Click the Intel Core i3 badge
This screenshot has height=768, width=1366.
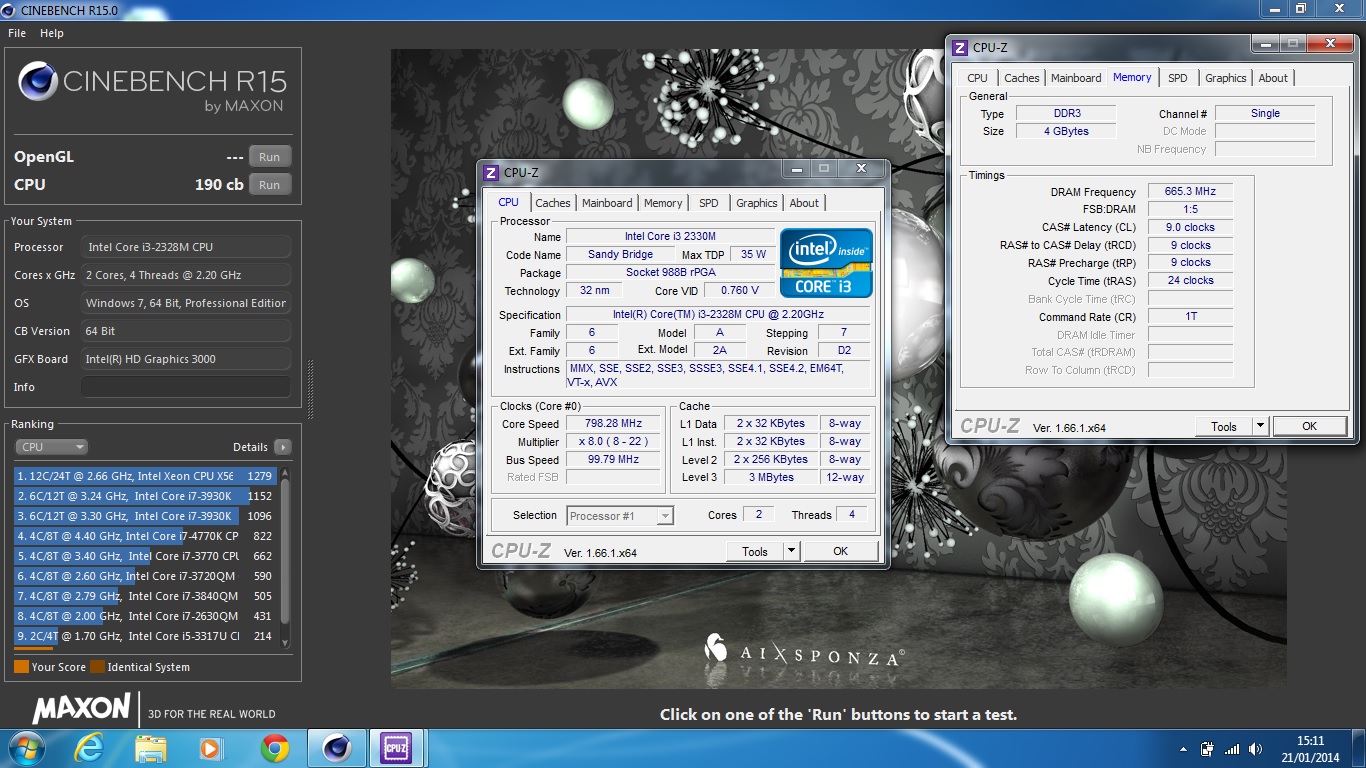(x=826, y=263)
